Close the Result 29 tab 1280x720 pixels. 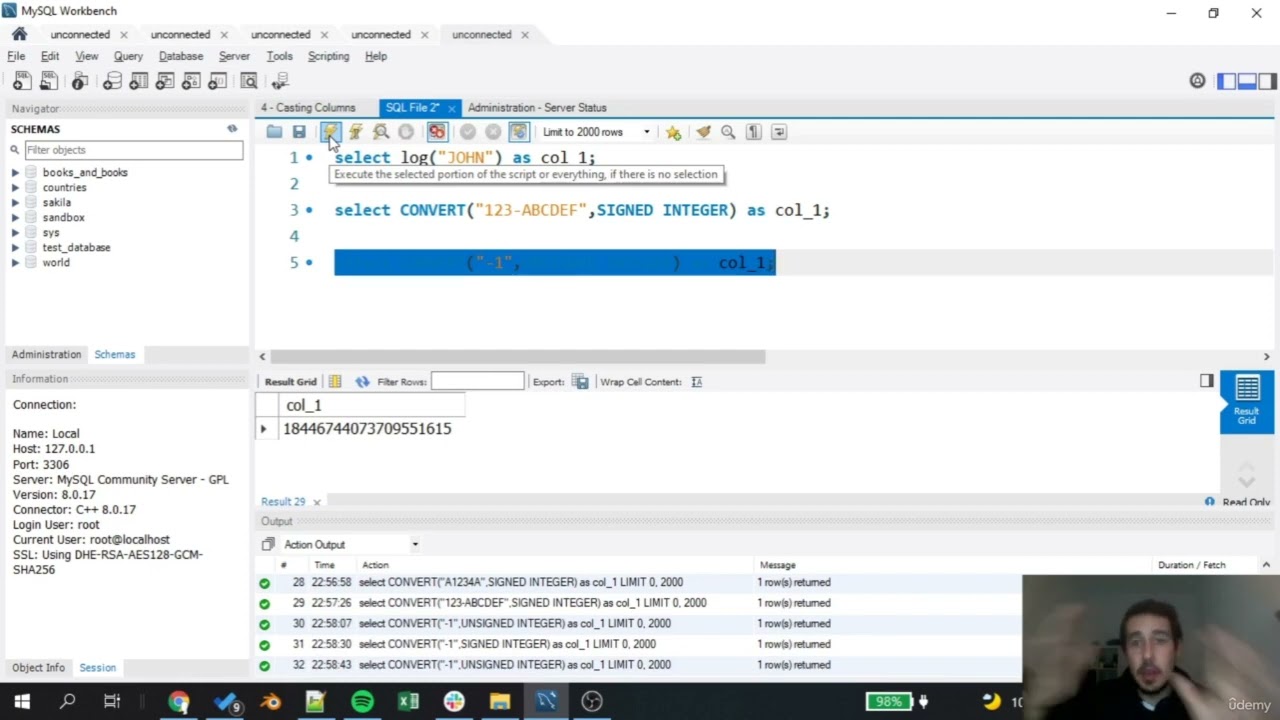[x=317, y=502]
